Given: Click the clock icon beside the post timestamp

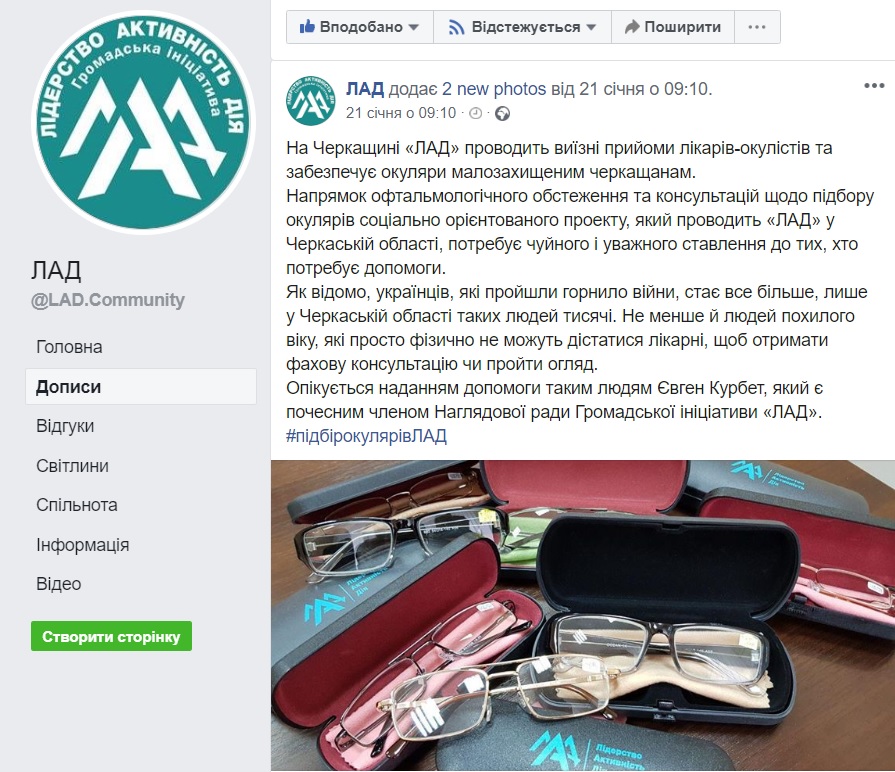Looking at the screenshot, I should (475, 114).
